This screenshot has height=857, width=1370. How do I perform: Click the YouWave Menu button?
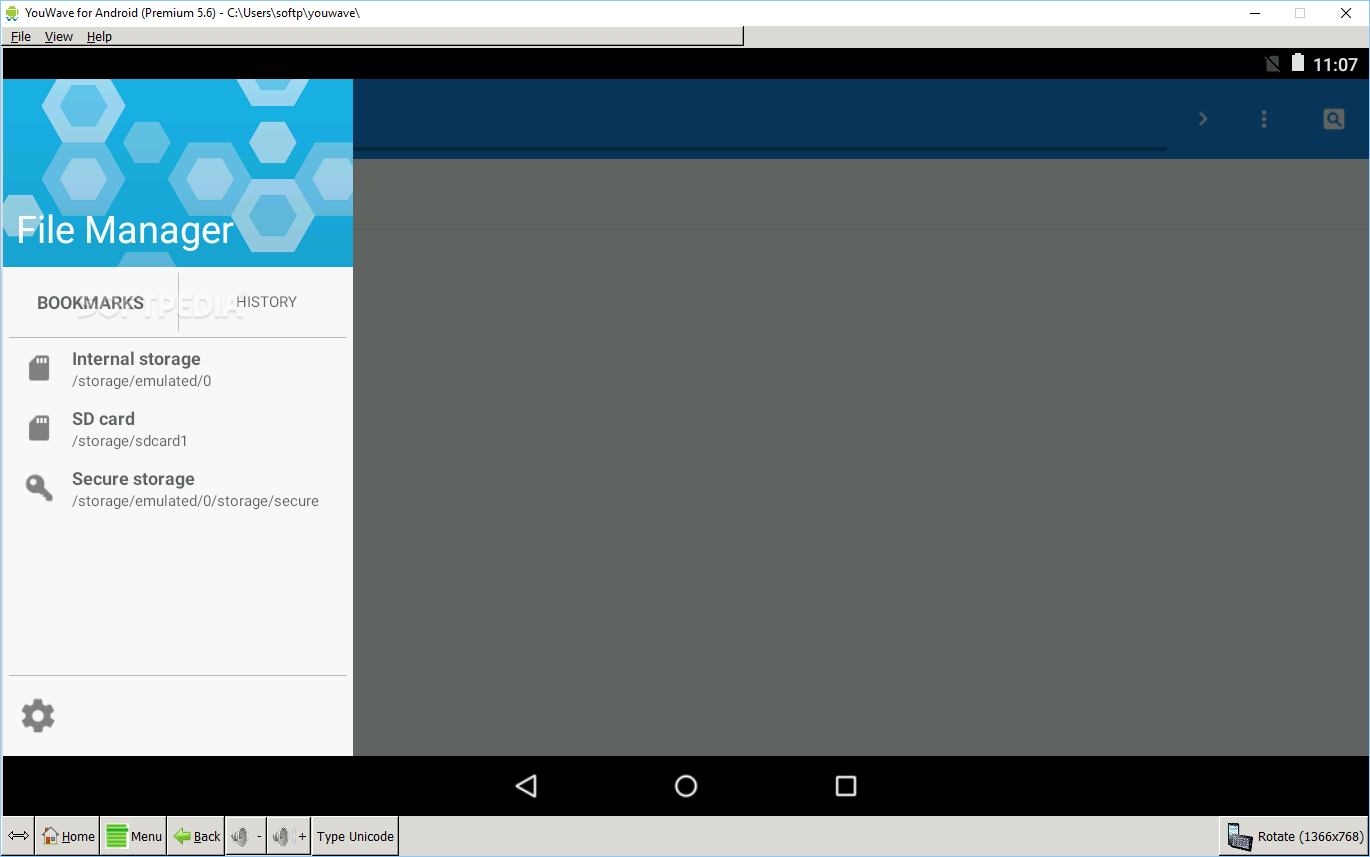point(133,836)
